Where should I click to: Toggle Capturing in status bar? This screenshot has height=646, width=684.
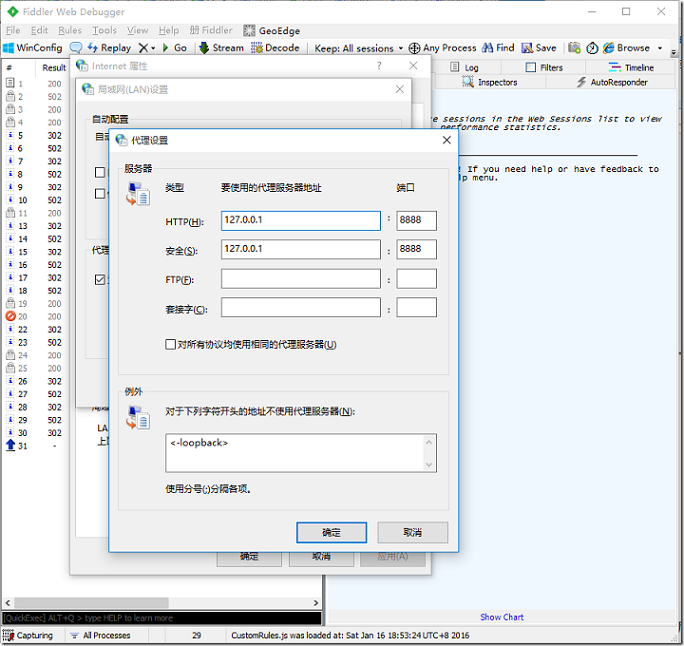pyautogui.click(x=28, y=636)
